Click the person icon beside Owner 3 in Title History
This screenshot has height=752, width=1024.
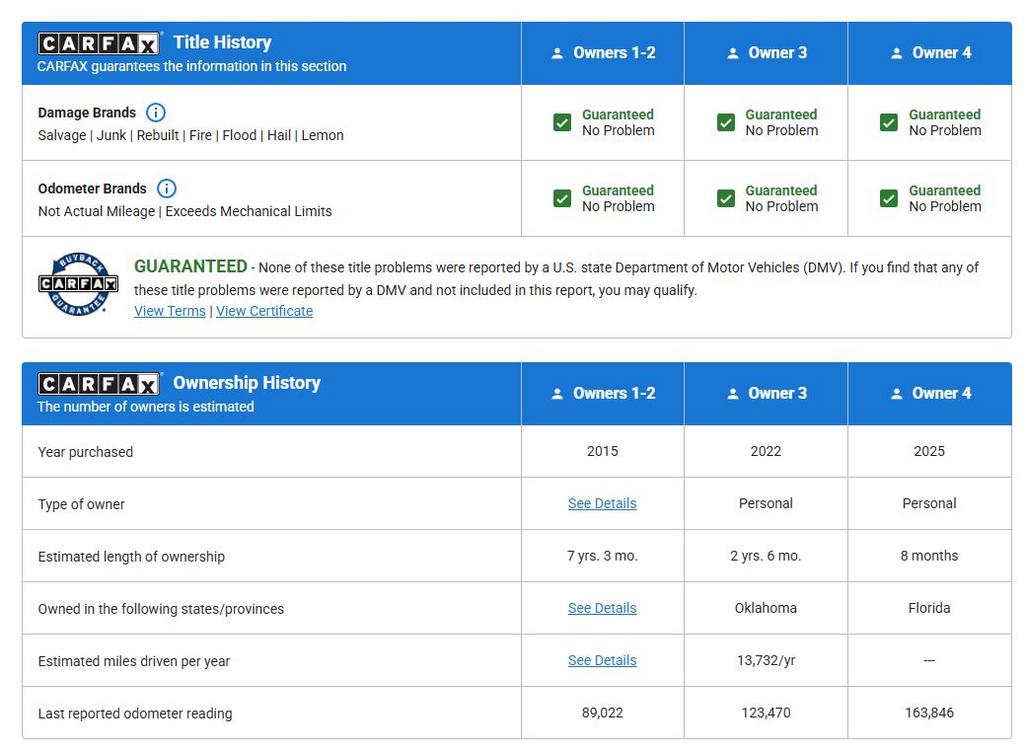733,53
